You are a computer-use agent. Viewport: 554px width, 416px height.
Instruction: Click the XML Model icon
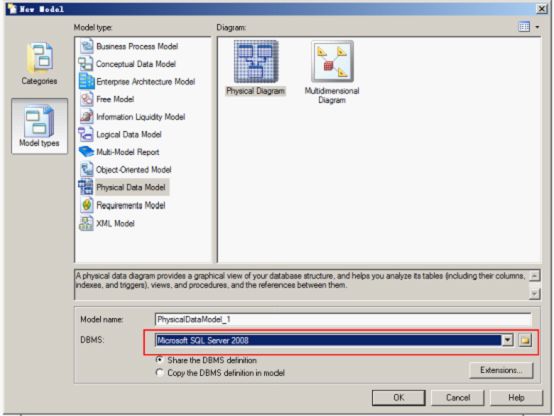pyautogui.click(x=86, y=223)
